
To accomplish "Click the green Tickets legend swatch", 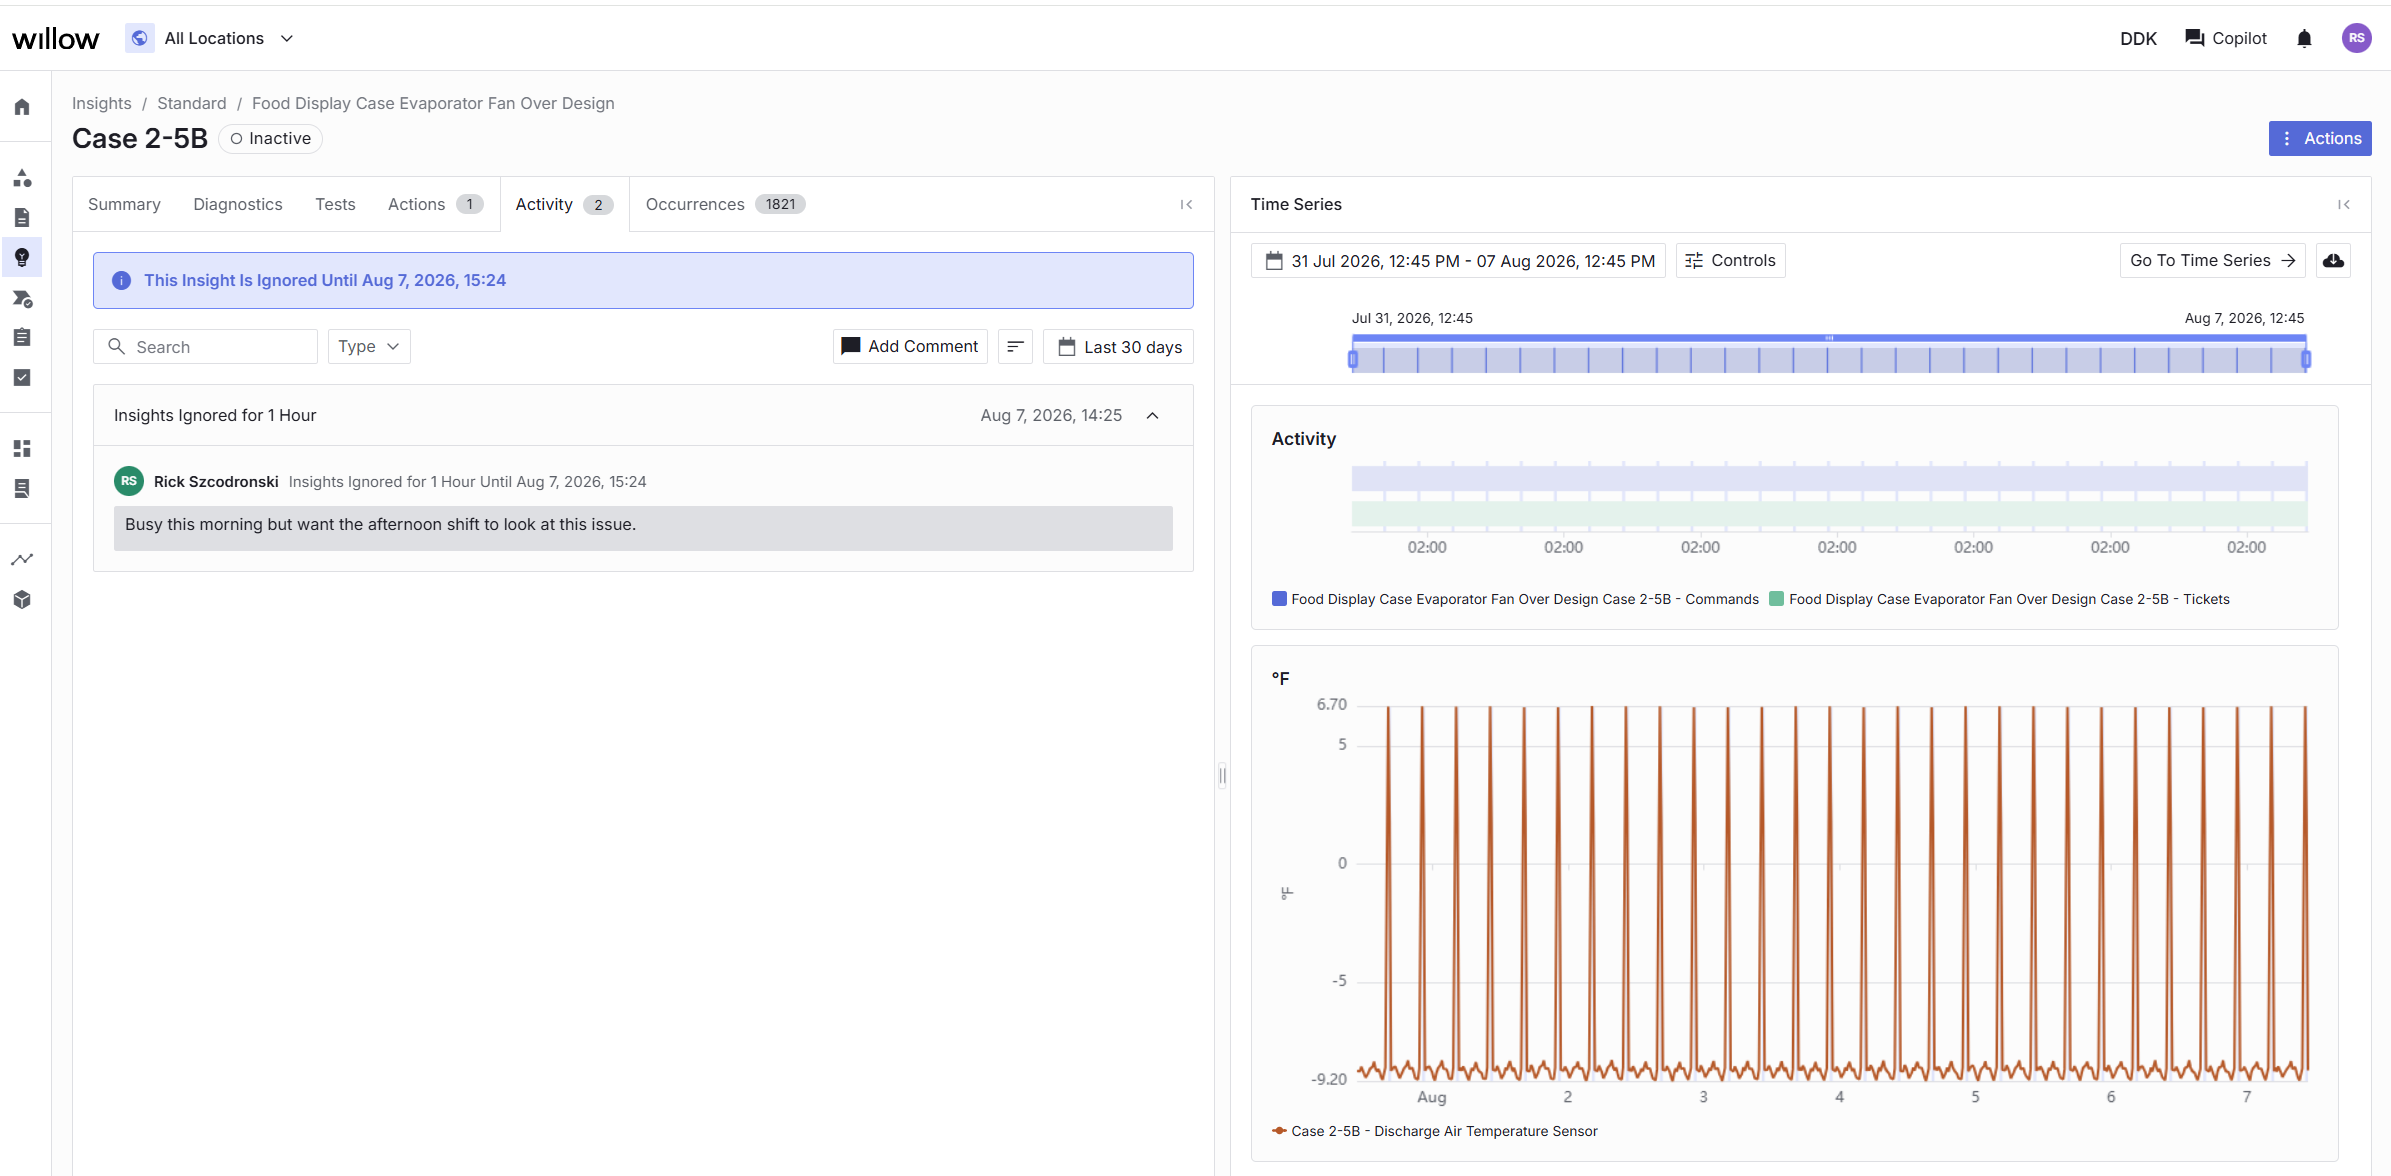I will pos(1776,599).
